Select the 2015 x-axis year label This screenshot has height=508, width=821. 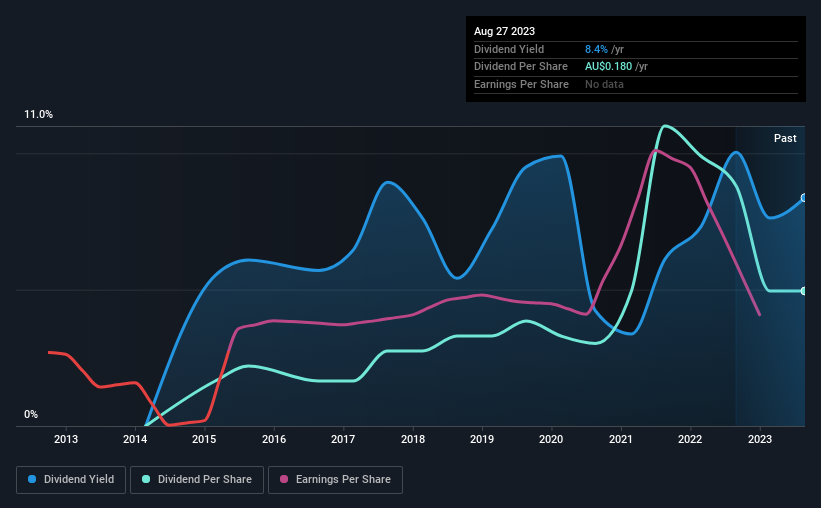(204, 439)
